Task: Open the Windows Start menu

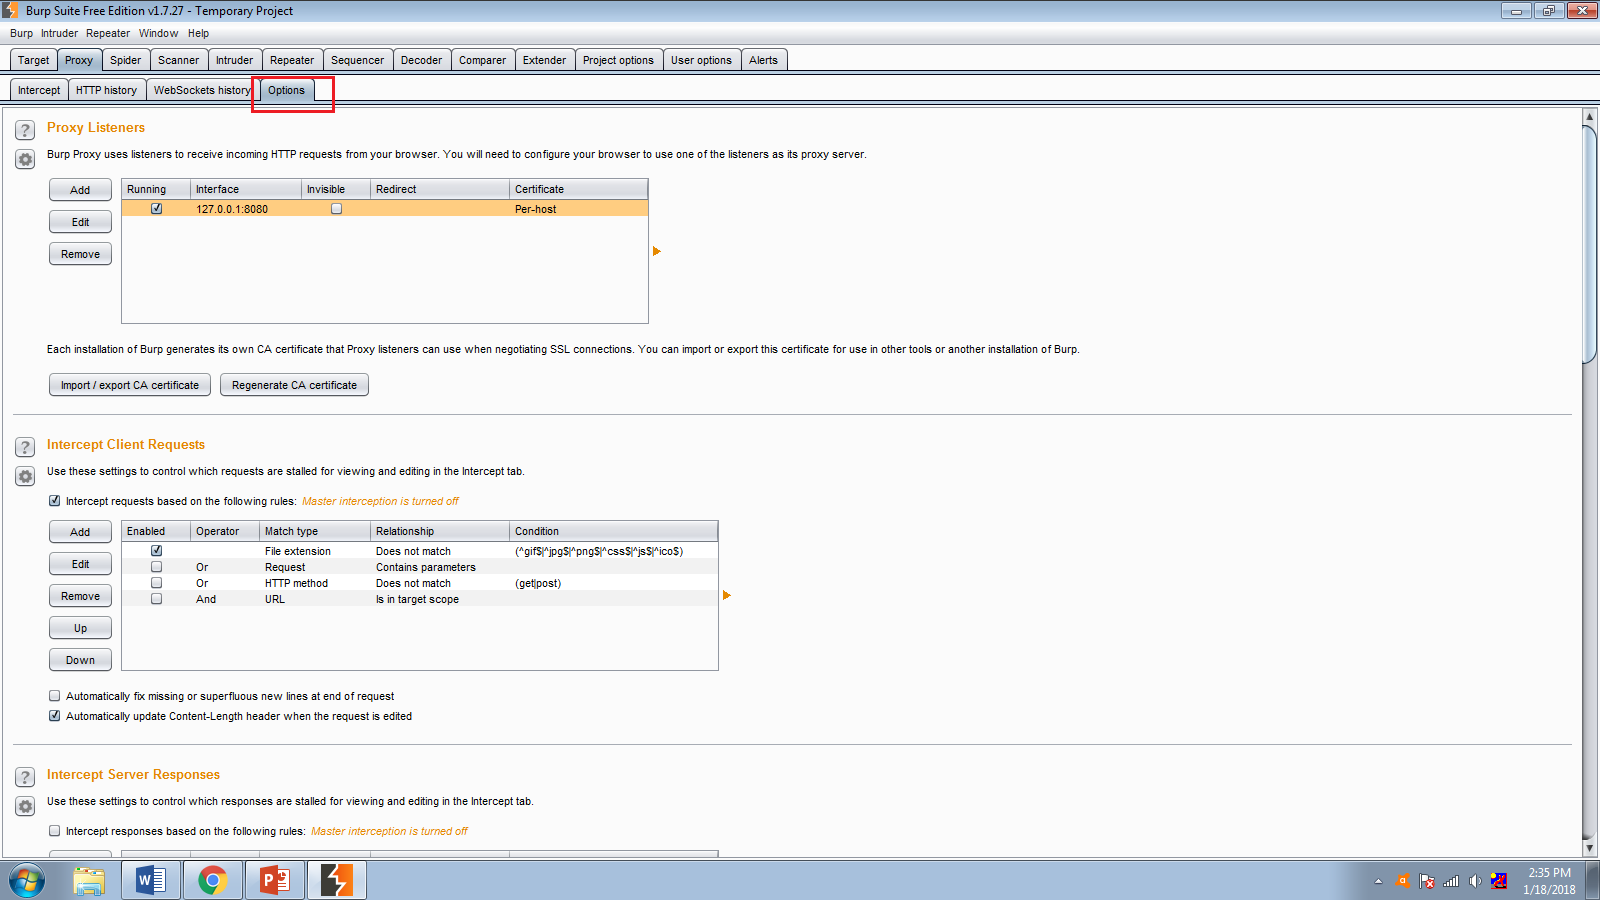Action: point(27,881)
